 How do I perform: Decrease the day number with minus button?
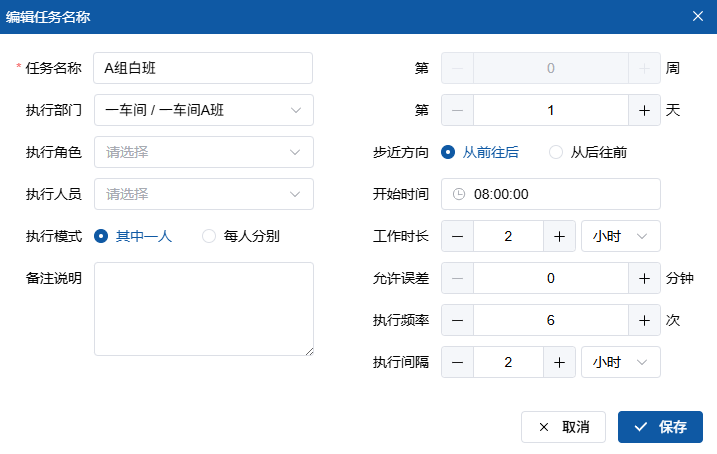457,110
